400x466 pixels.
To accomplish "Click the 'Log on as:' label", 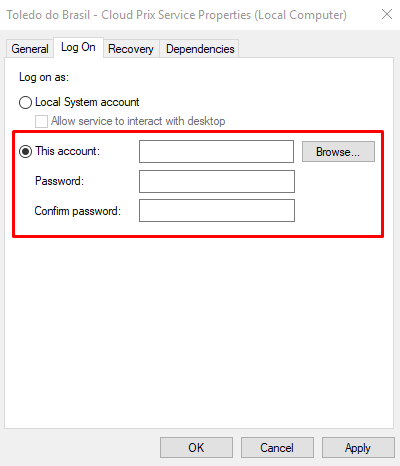I will pos(44,77).
